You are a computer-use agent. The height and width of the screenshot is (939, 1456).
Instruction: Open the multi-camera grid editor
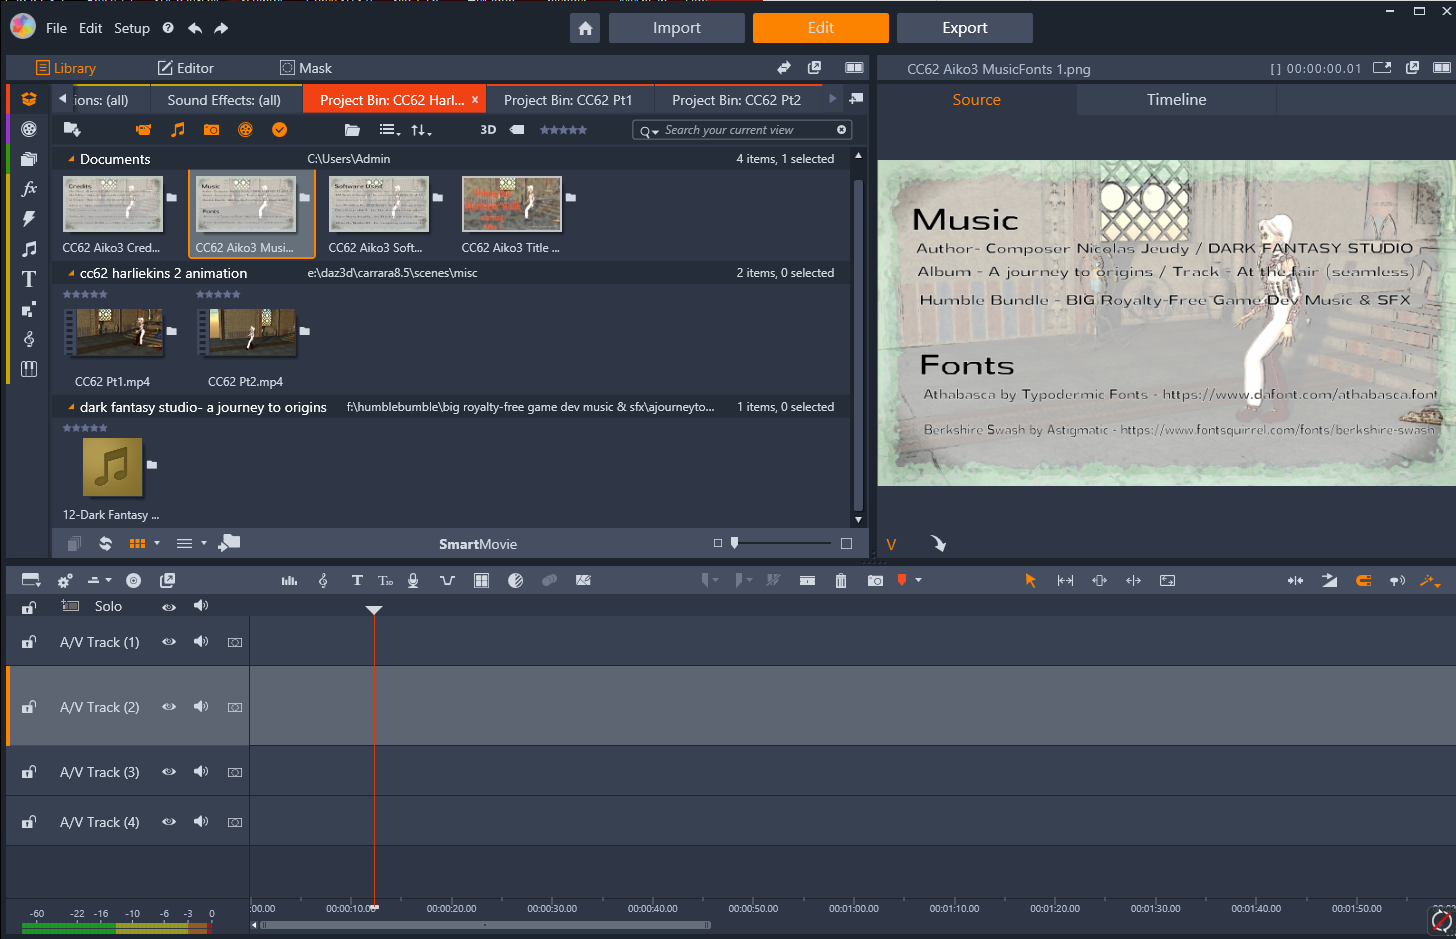[x=481, y=580]
